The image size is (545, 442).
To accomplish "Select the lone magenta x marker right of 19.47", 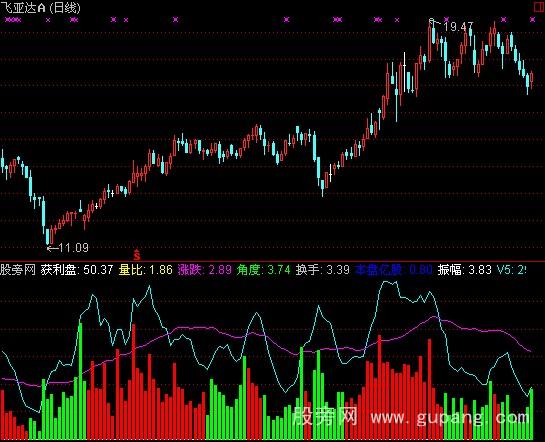I will coord(504,20).
